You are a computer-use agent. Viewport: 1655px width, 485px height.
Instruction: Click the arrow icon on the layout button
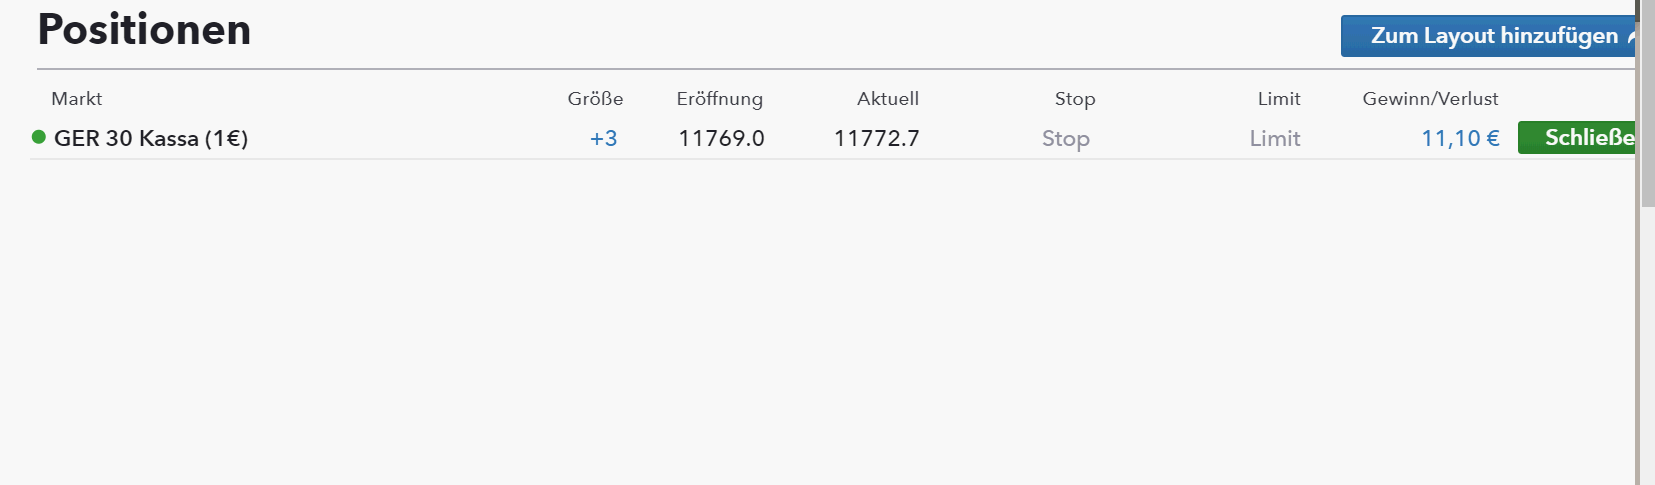[1630, 37]
